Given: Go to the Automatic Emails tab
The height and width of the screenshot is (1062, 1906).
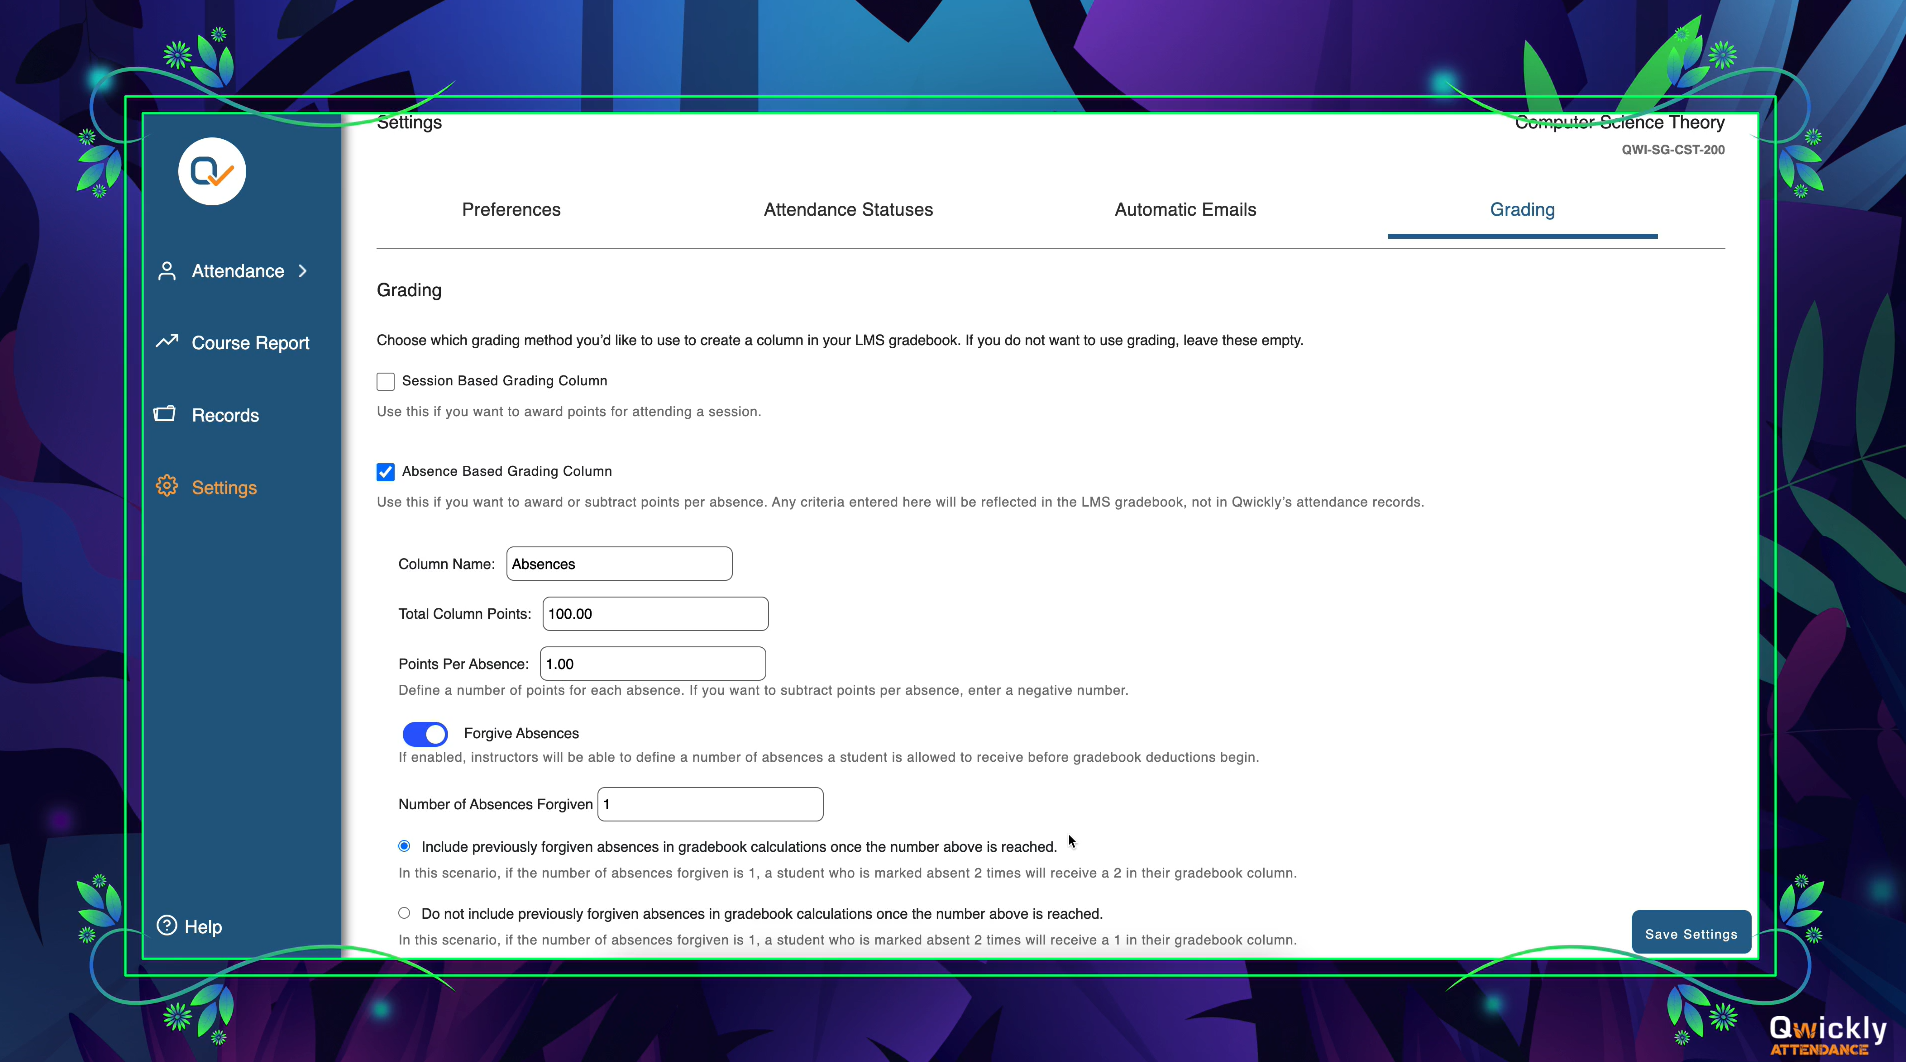Looking at the screenshot, I should click(1185, 210).
